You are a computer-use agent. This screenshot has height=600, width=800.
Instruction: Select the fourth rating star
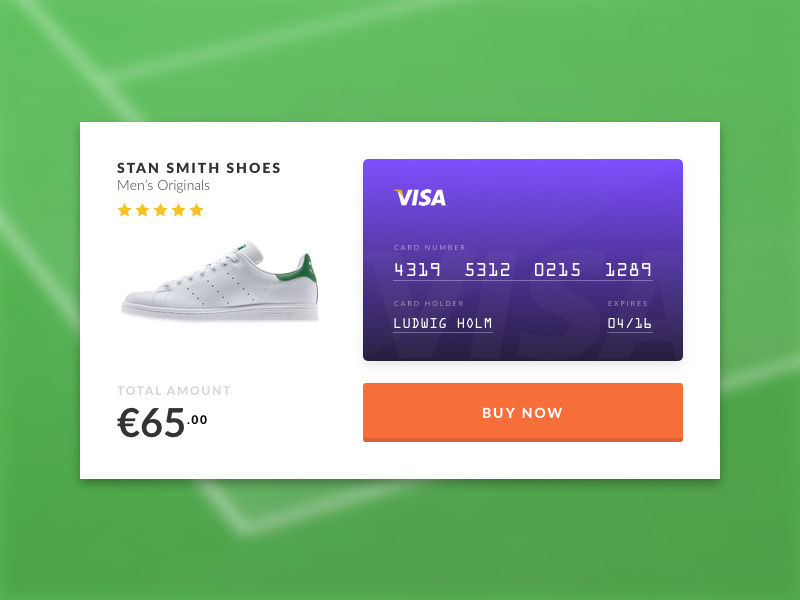pyautogui.click(x=177, y=210)
